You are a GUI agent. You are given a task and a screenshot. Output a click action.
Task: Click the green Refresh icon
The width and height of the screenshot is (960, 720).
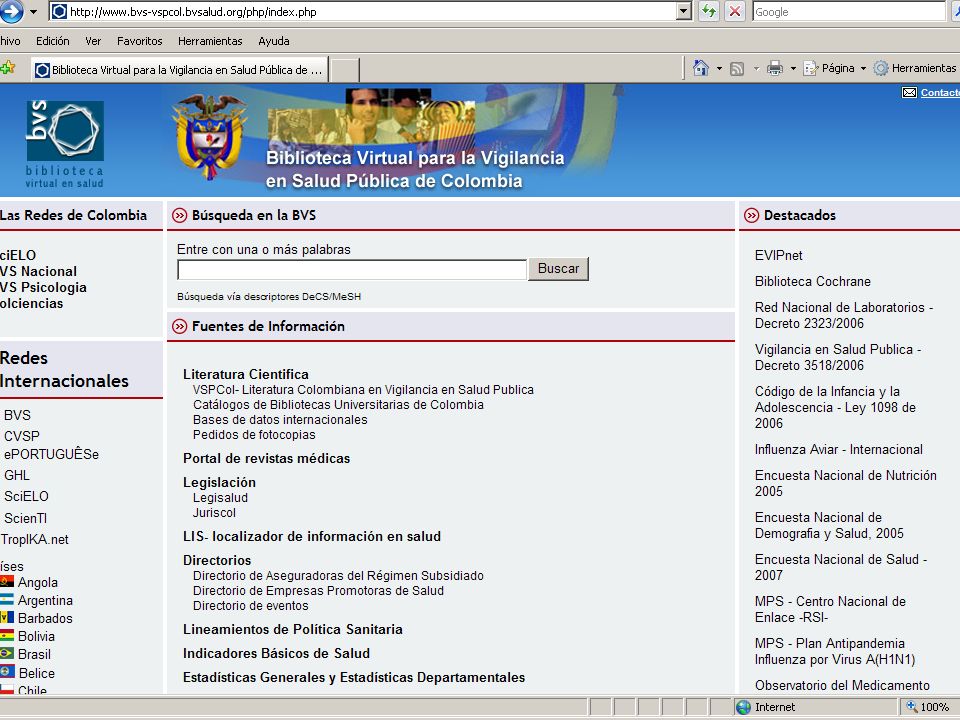tap(708, 12)
